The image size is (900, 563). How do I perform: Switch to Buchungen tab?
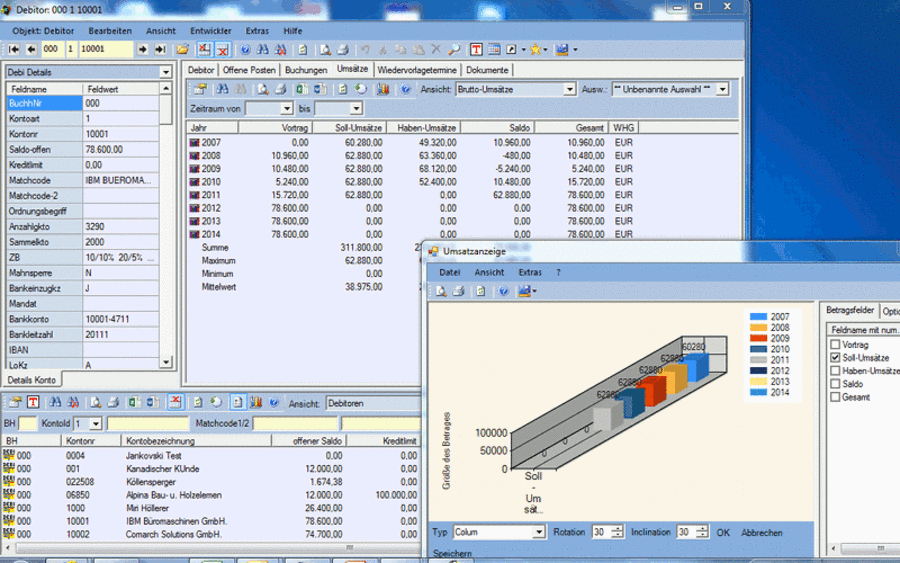[x=306, y=70]
